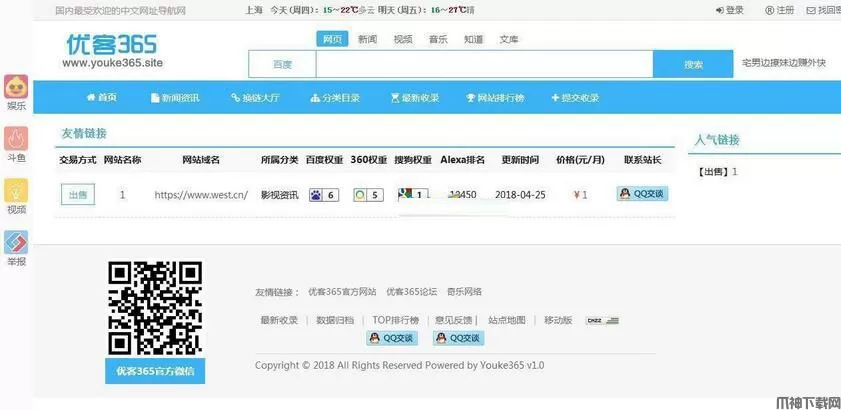The image size is (841, 410).
Task: Click the 价格(元/月) column header
Action: tap(580, 160)
